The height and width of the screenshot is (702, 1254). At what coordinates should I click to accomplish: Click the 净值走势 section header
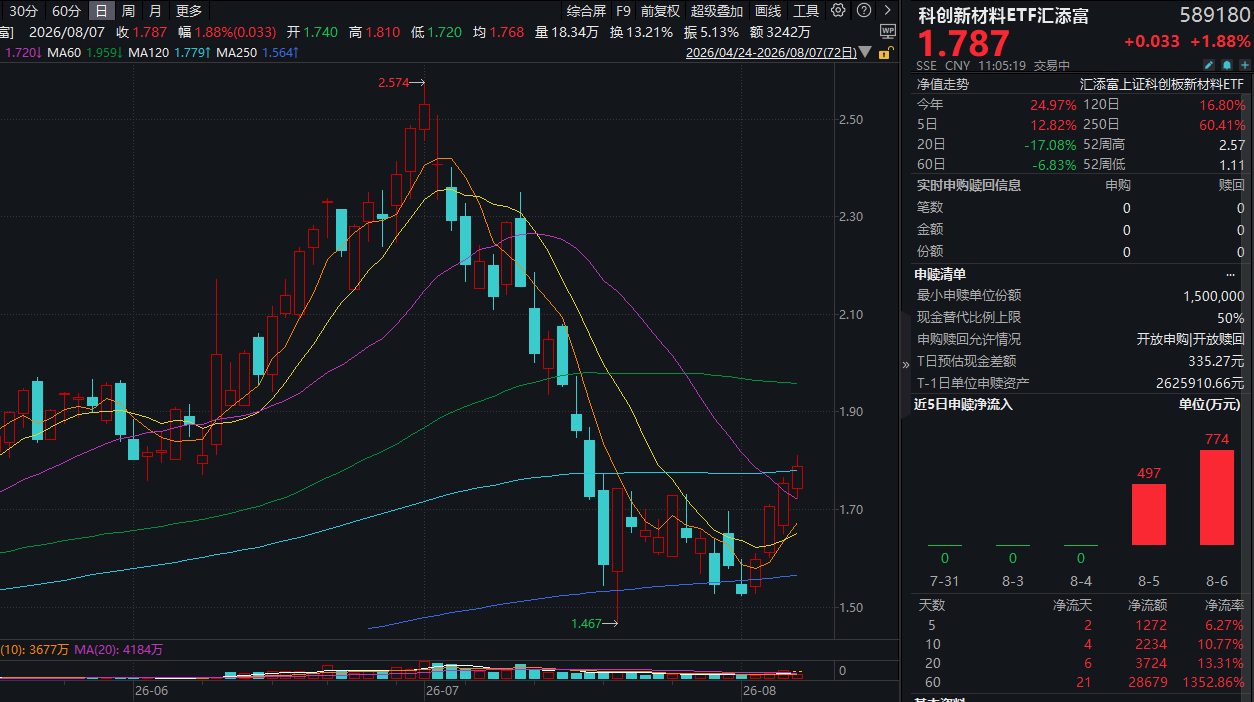tap(943, 85)
